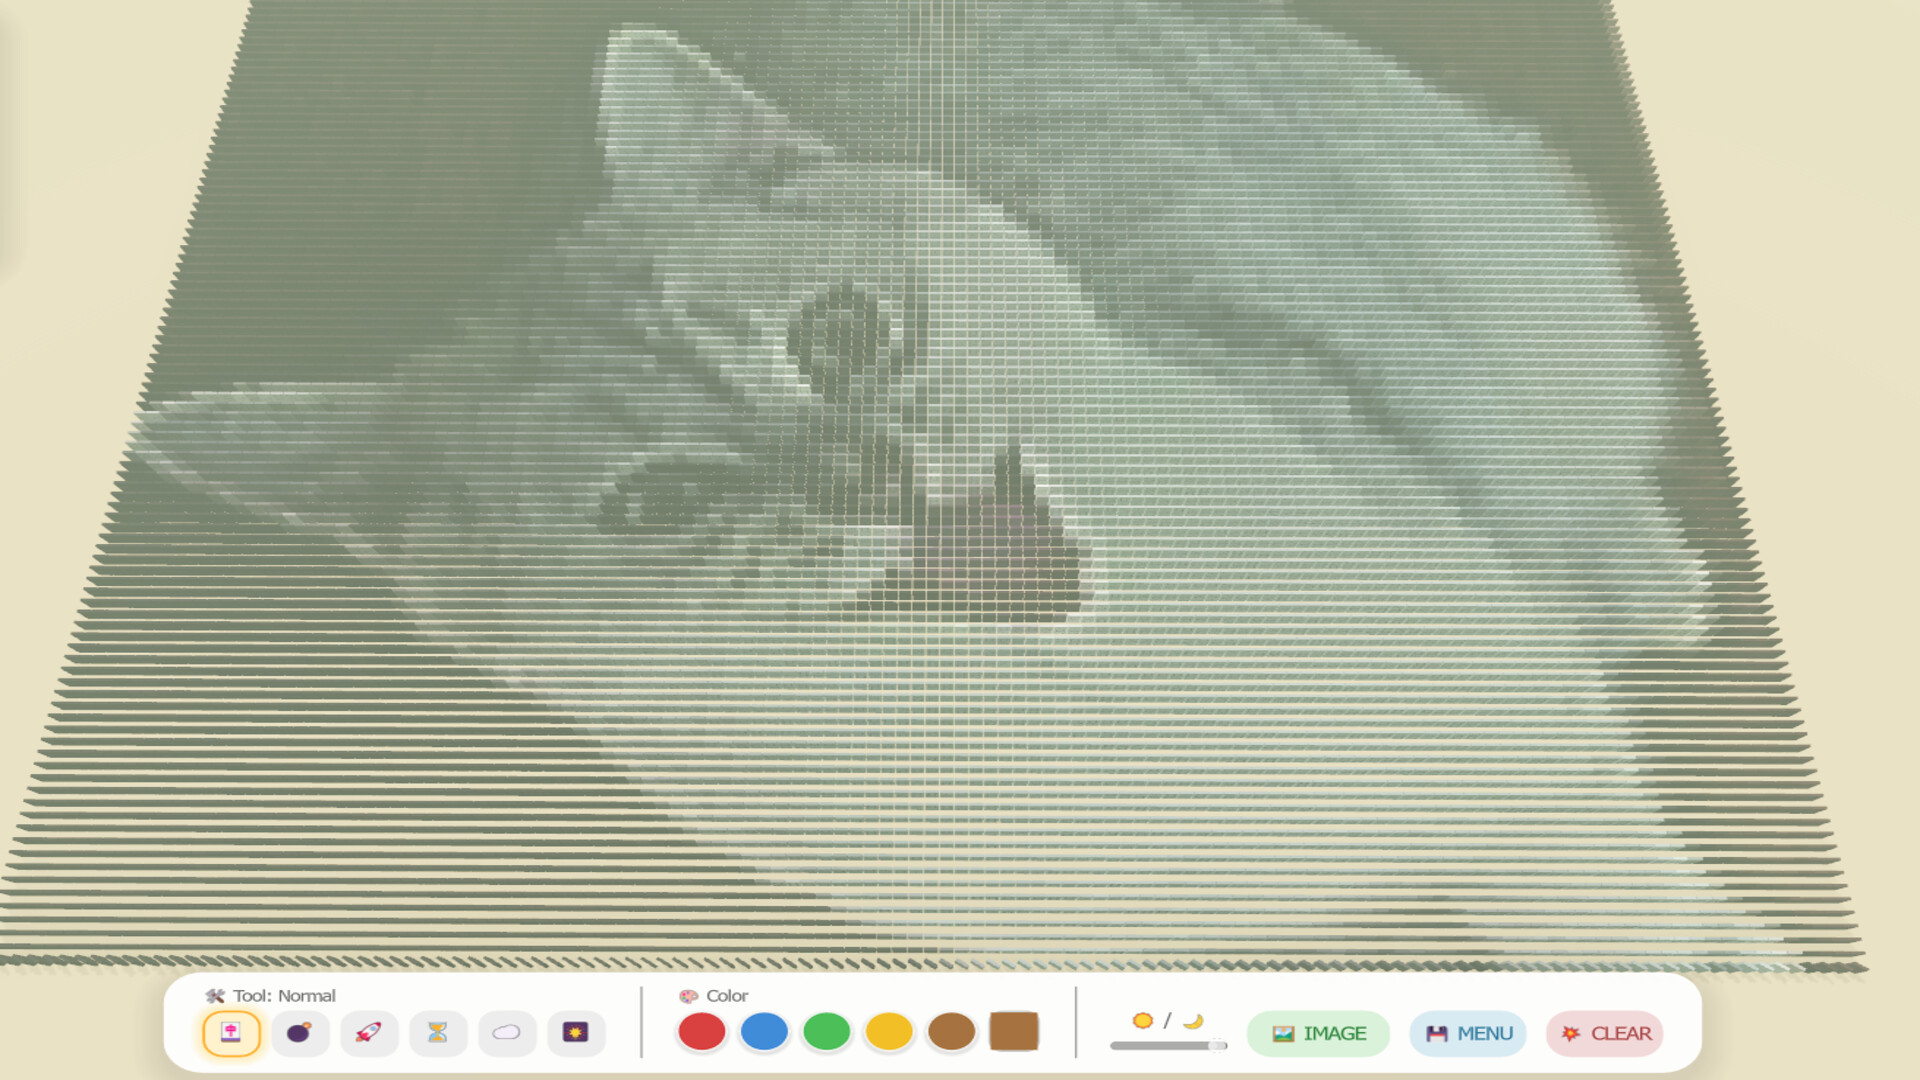Pick the yellow color swatch
This screenshot has width=1920, height=1080.
(x=889, y=1032)
